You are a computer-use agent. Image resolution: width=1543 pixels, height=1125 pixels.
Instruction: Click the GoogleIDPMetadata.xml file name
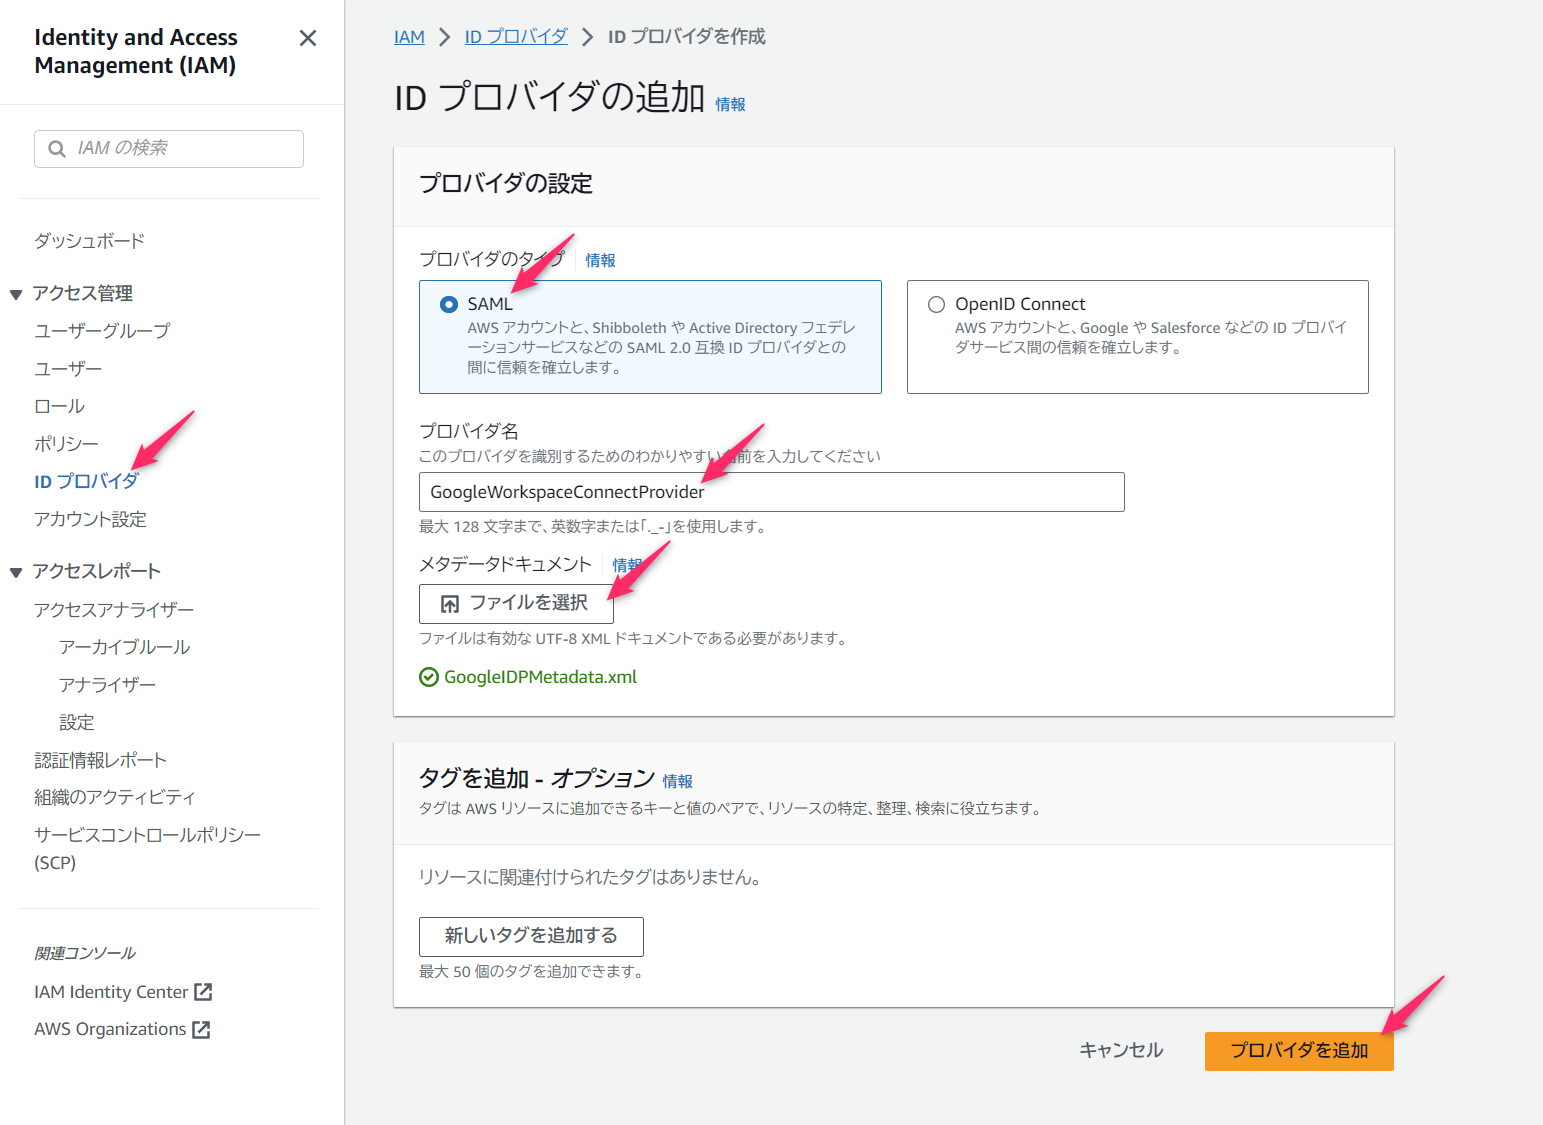click(x=540, y=677)
